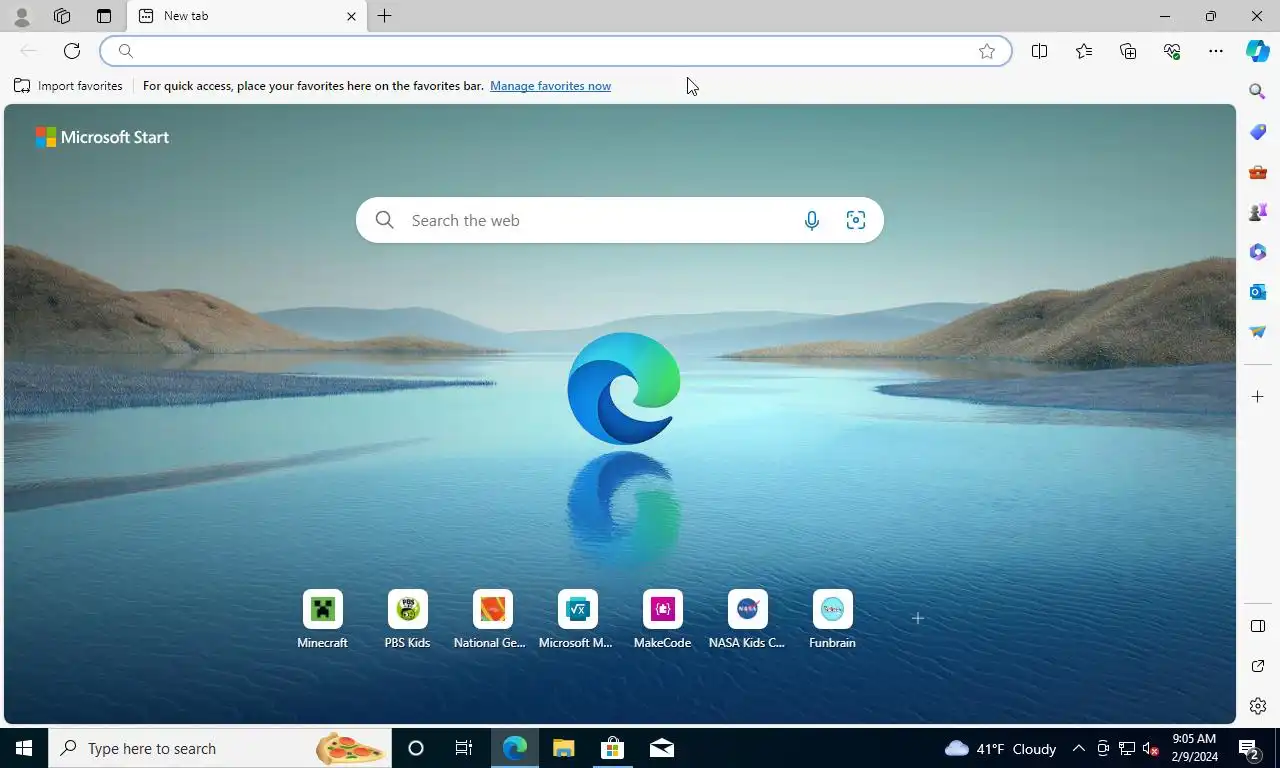Click the Search the web box
Screen dimensions: 1280x768
[619, 220]
